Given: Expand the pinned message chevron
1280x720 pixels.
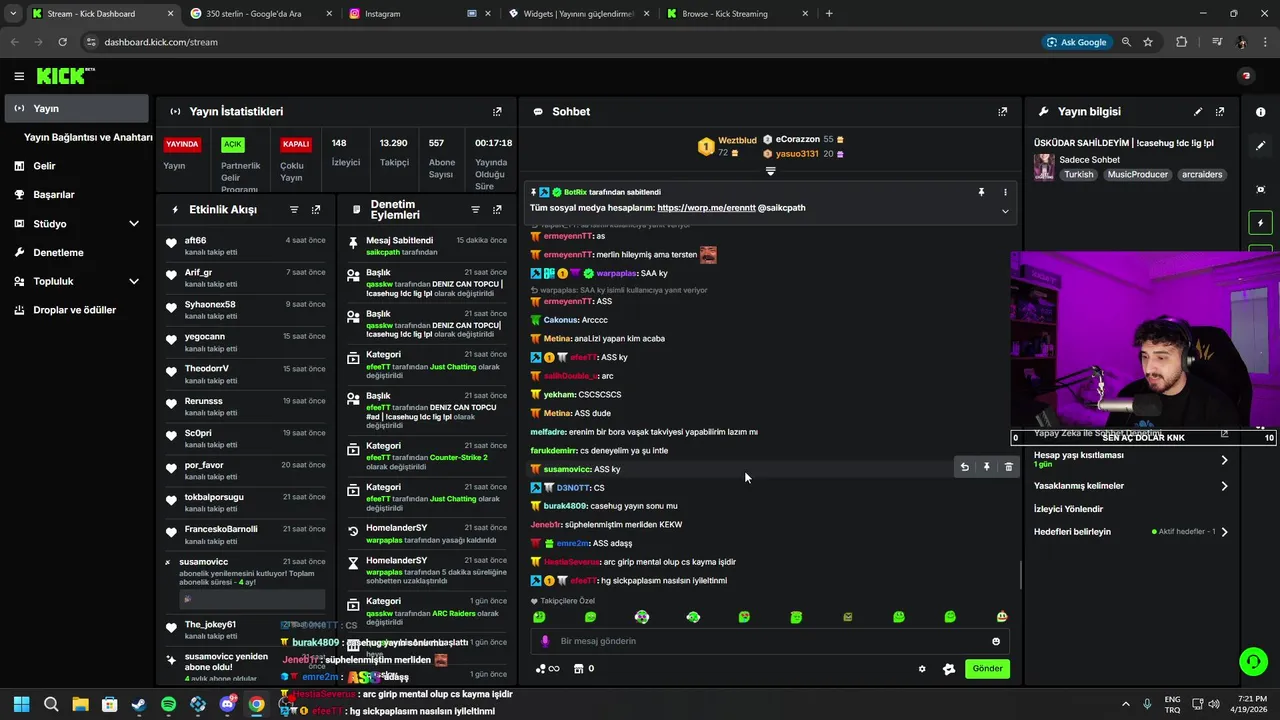Looking at the screenshot, I should (x=1005, y=211).
